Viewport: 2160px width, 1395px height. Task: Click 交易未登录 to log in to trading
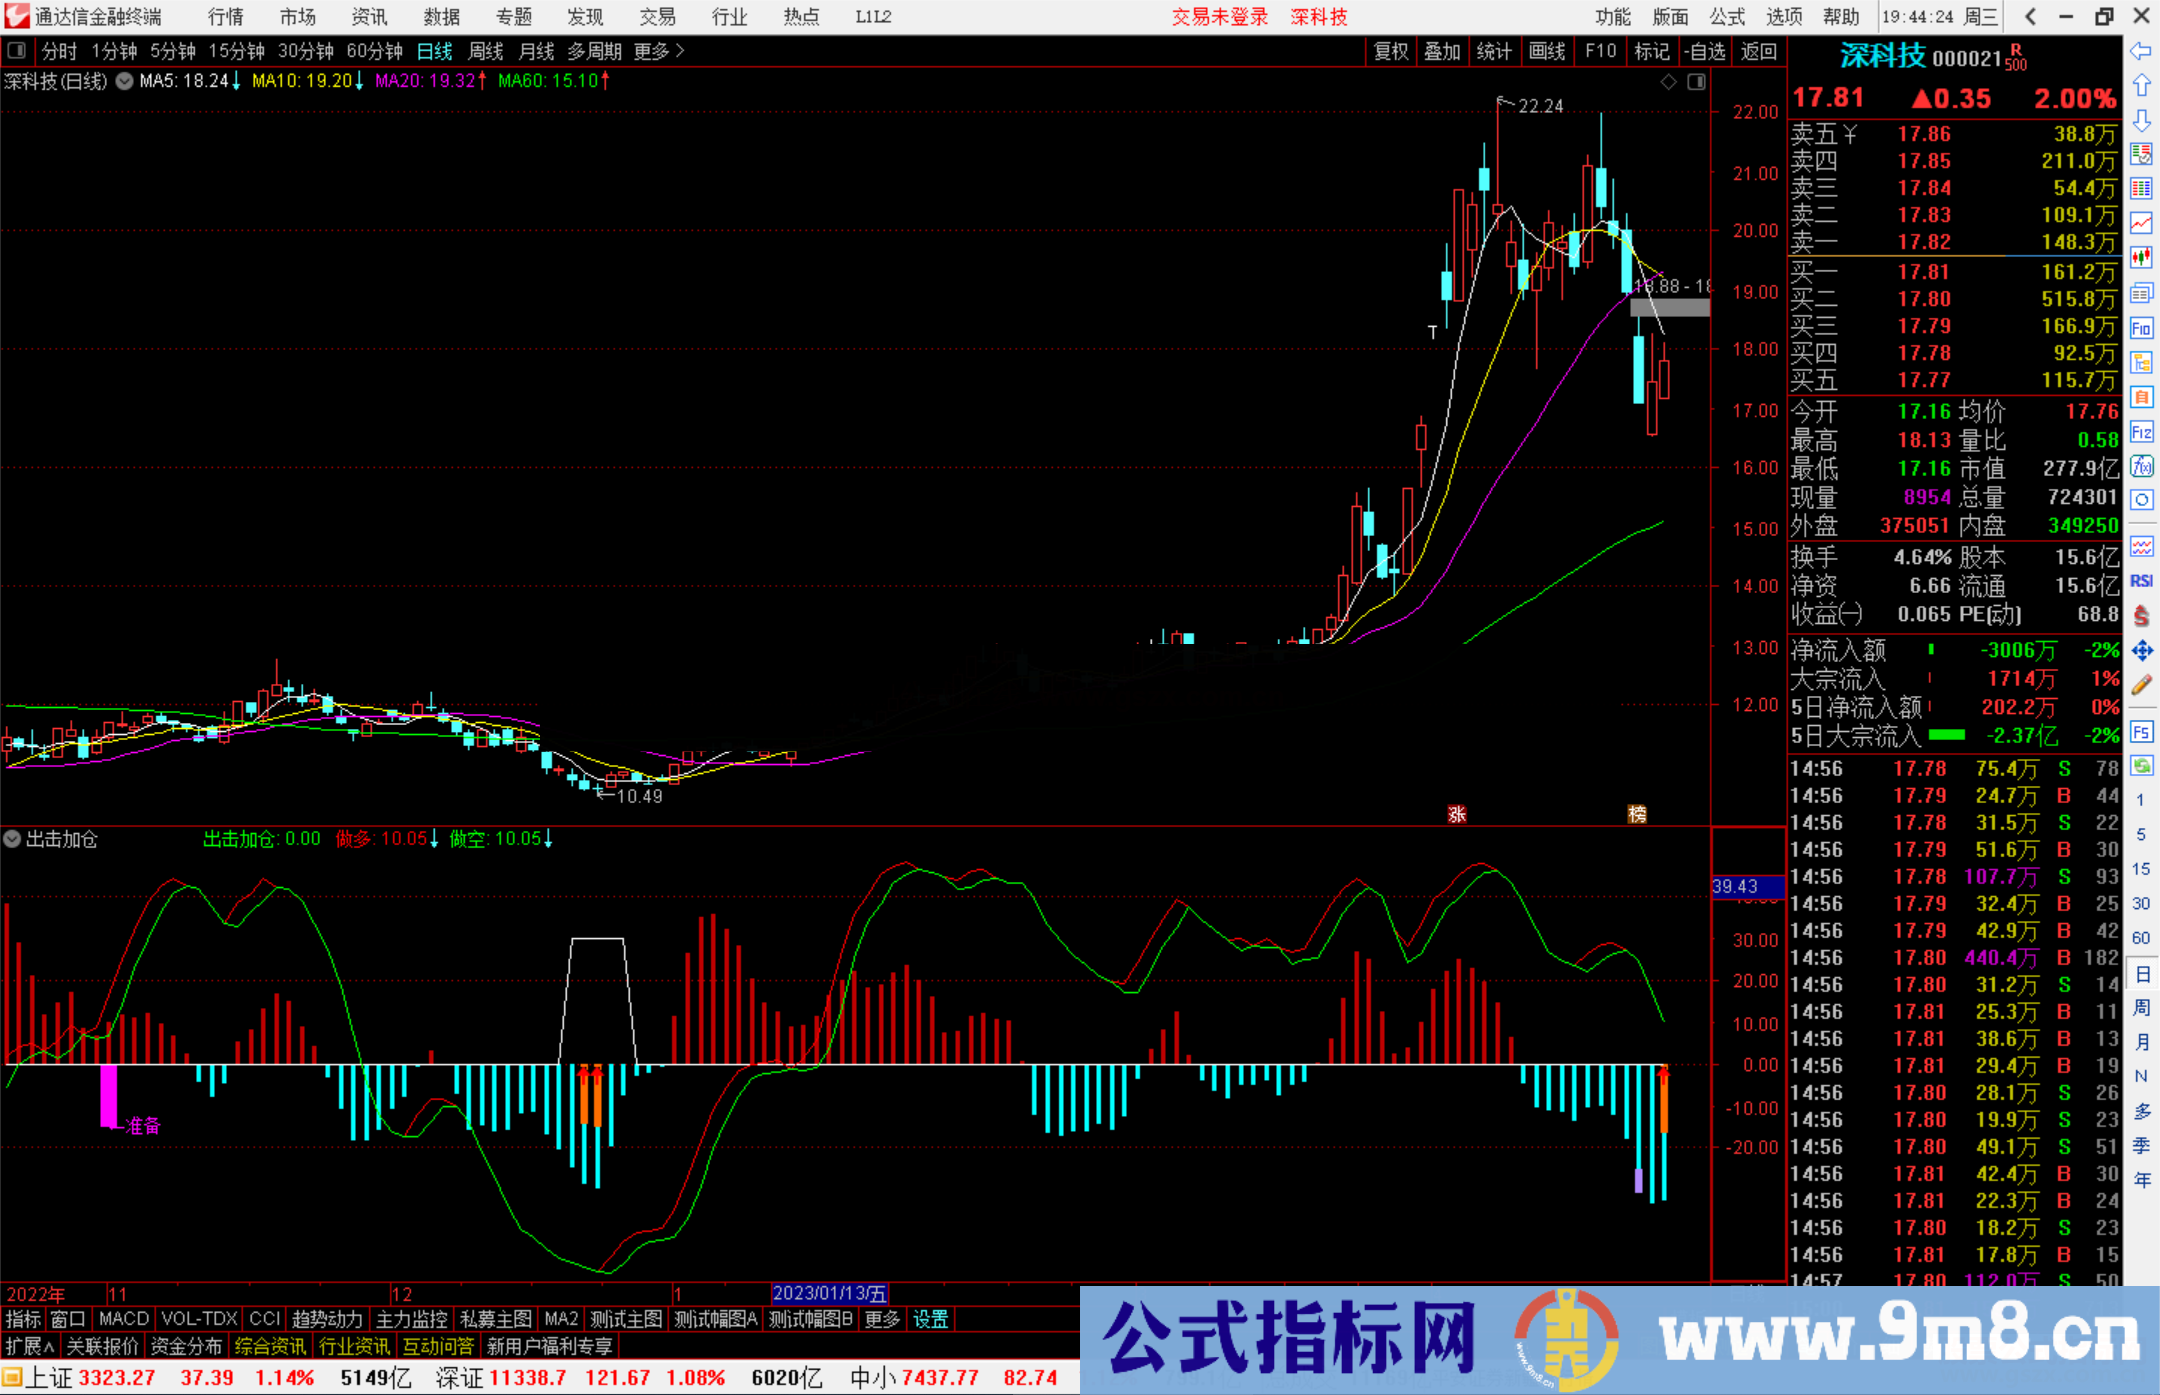click(1218, 17)
